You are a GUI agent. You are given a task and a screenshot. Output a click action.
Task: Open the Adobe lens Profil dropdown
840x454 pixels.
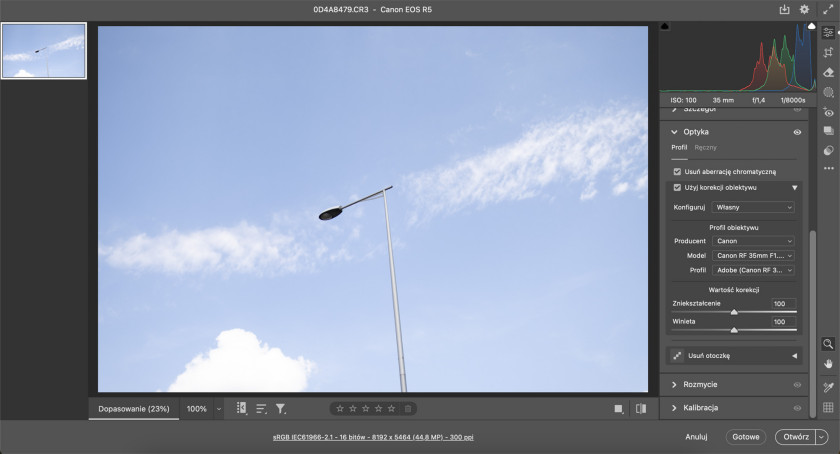click(753, 270)
